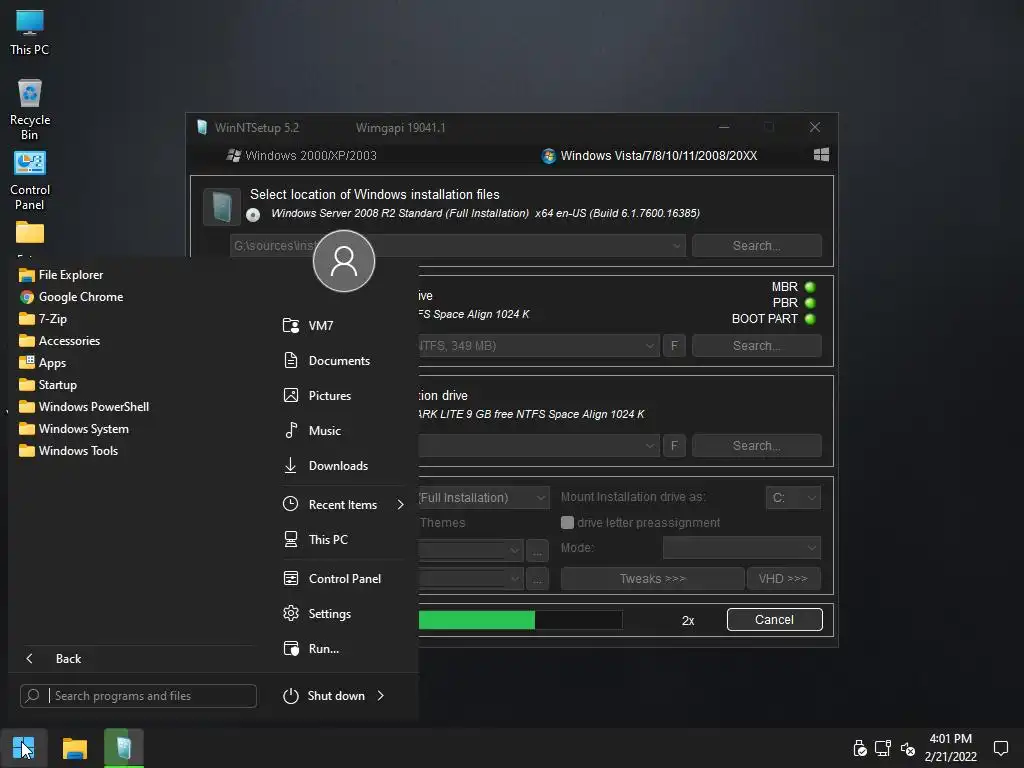Click the security tray icon

pos(859,748)
